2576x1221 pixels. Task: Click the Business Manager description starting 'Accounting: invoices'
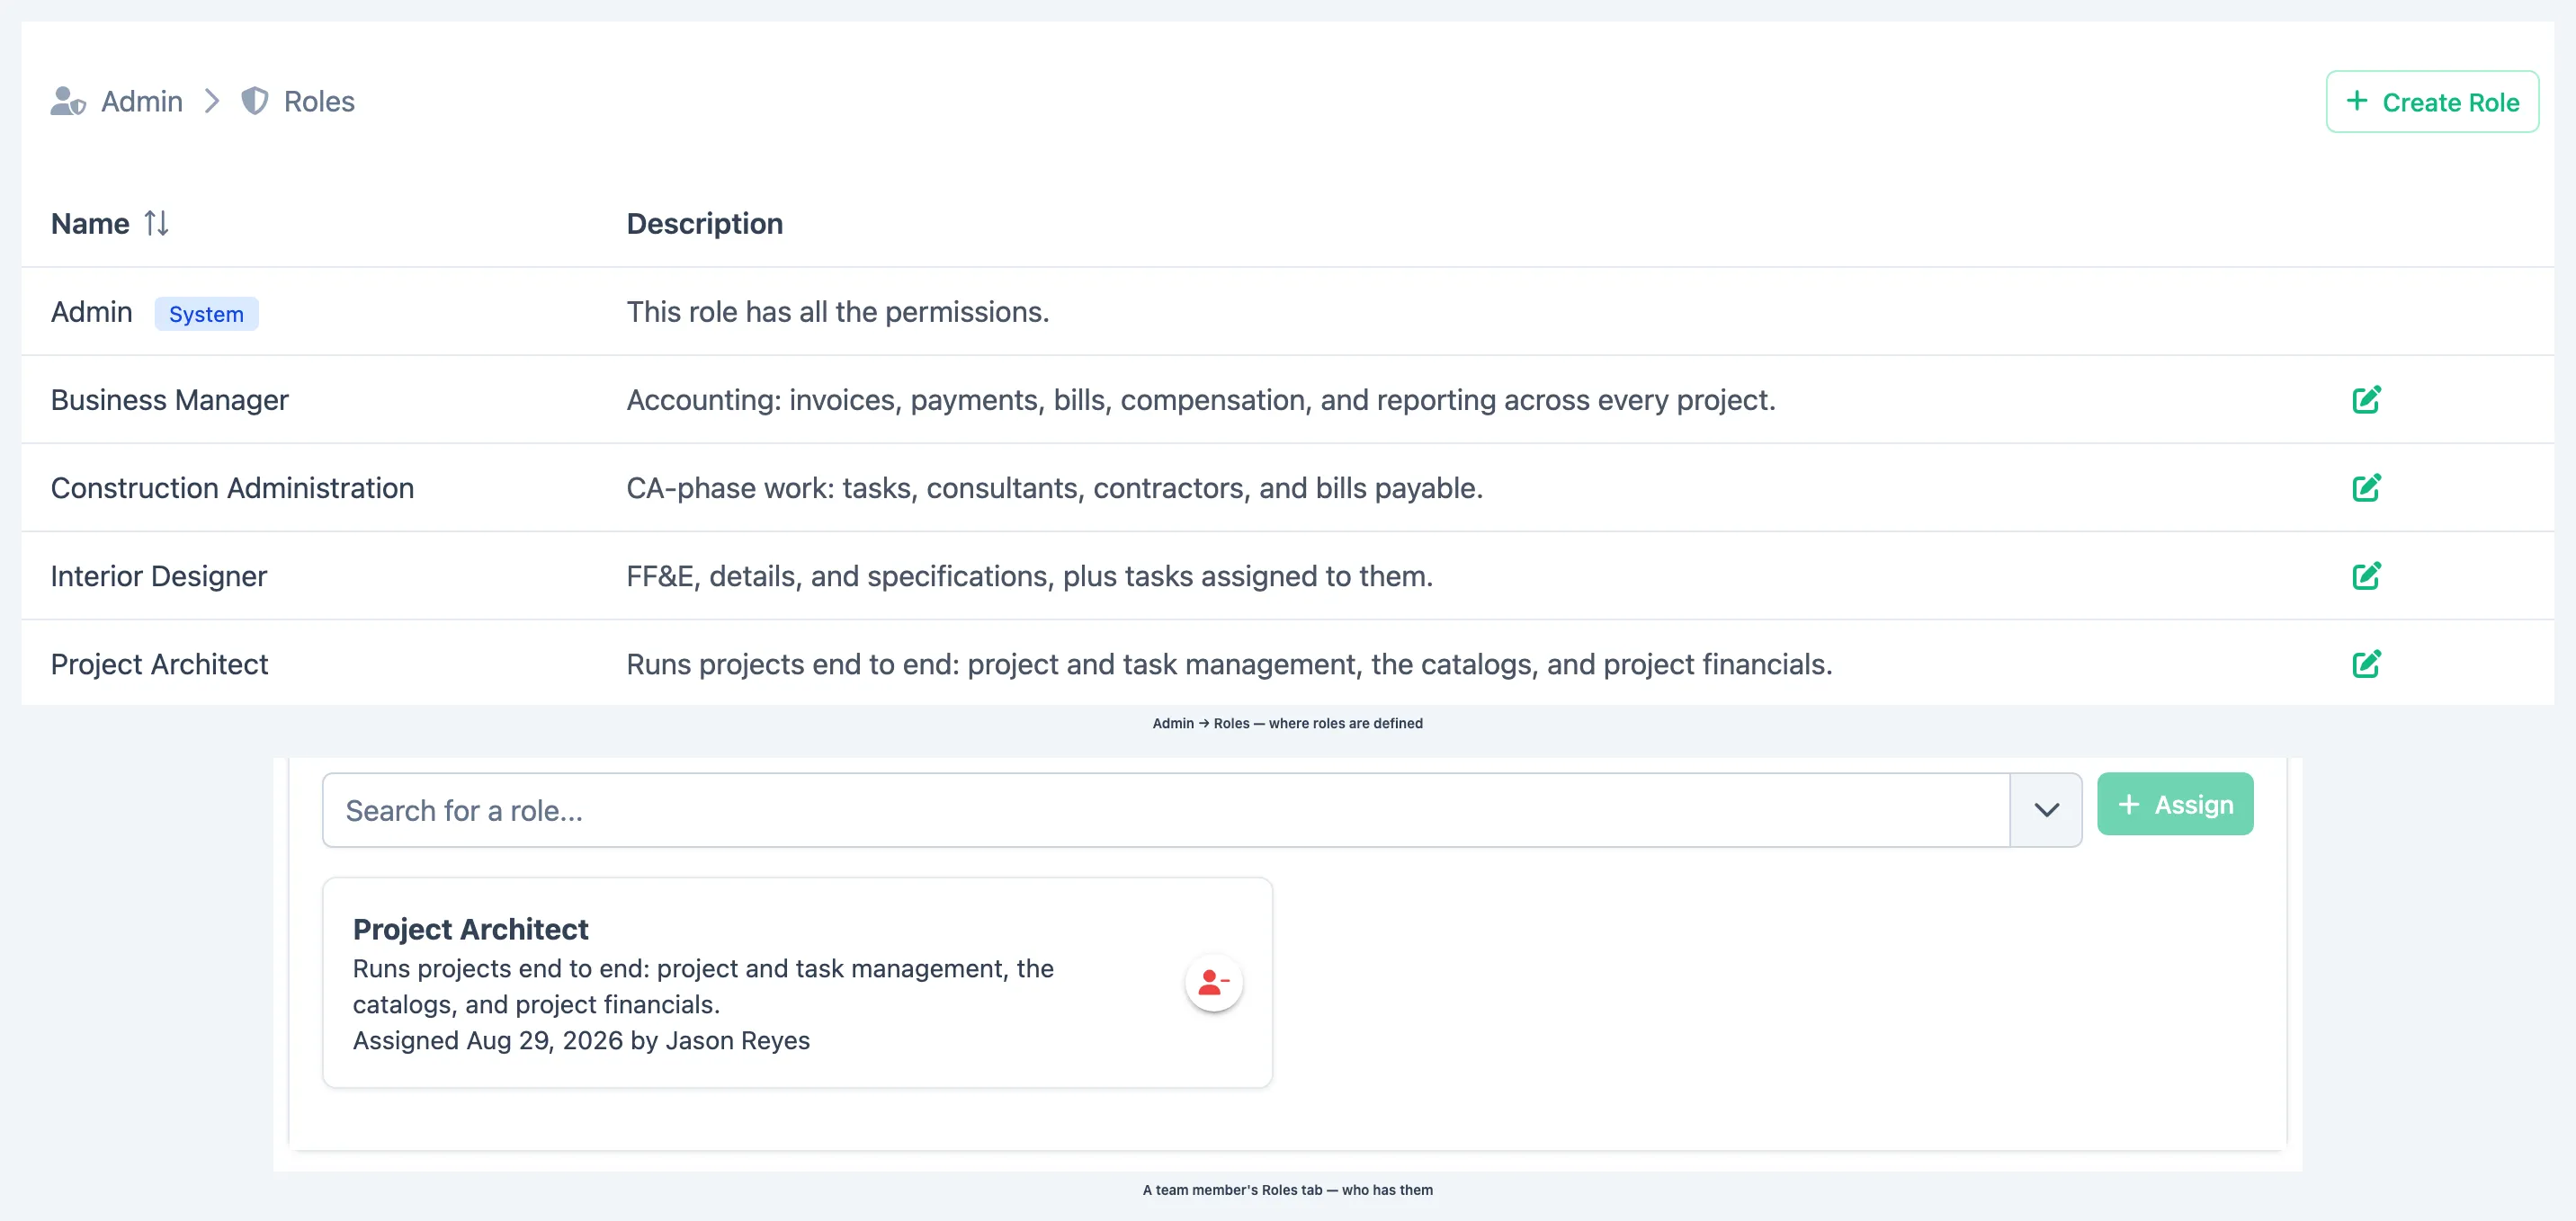(x=1200, y=400)
